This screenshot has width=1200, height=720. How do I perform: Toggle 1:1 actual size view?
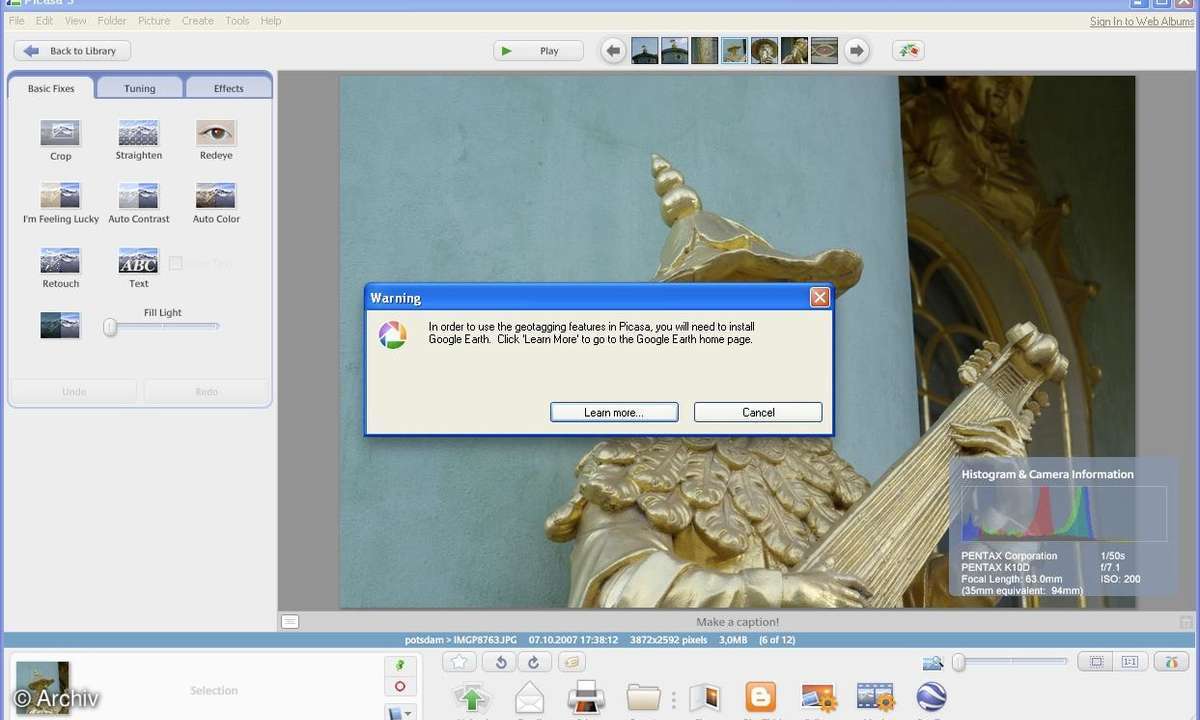pos(1130,662)
